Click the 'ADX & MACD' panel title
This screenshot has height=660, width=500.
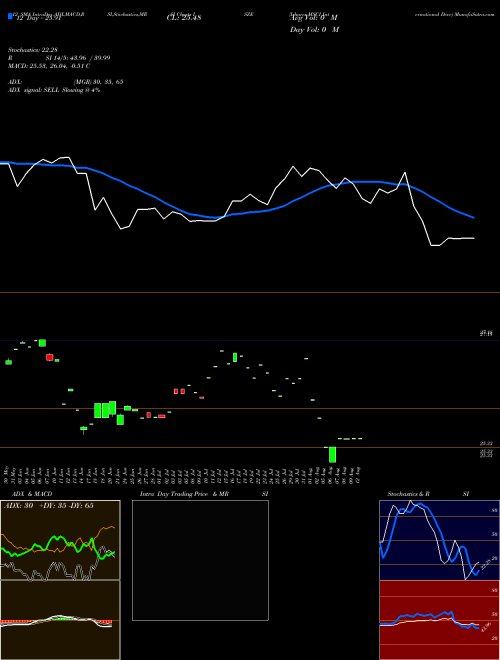coord(32,494)
